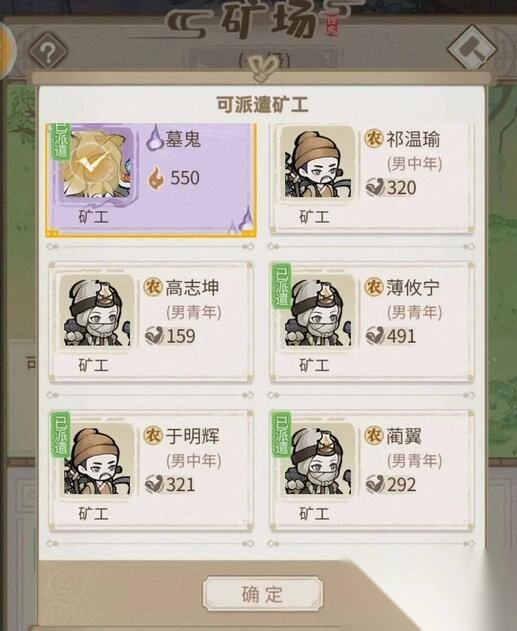Click the 农 badge next to 高志坤

(153, 287)
